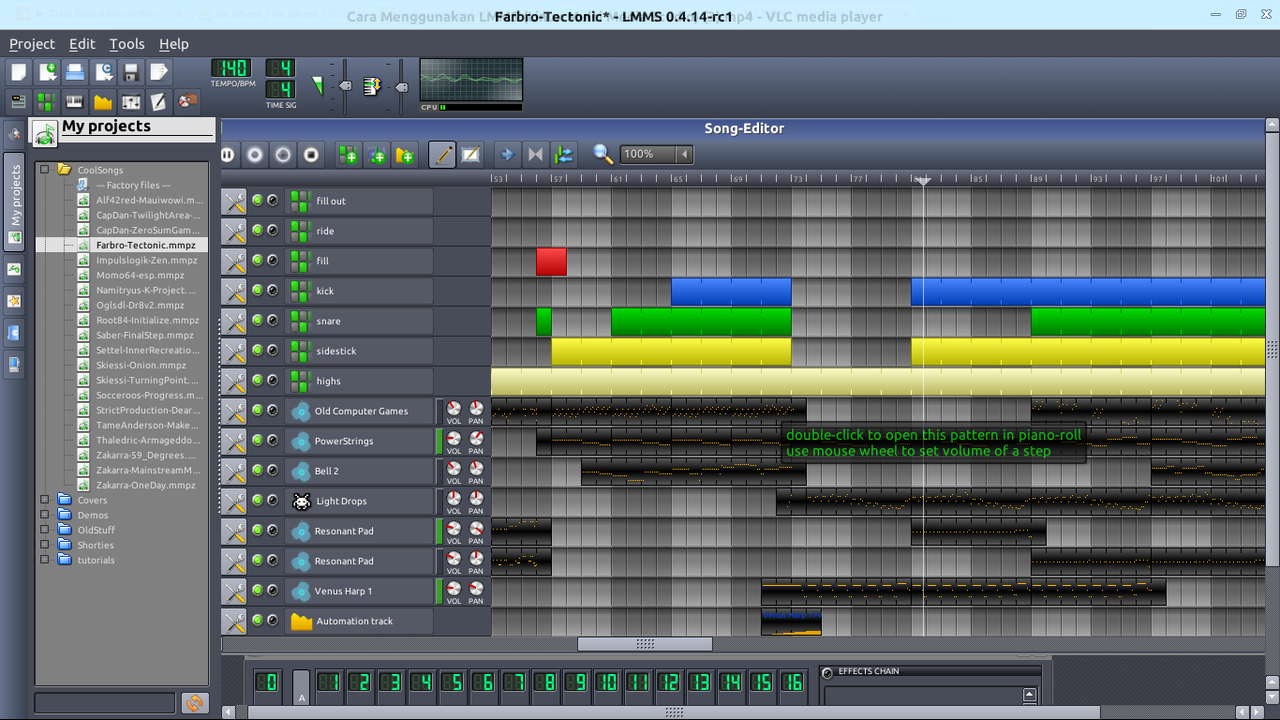1280x720 pixels.
Task: Open the Edit menu
Action: pyautogui.click(x=82, y=44)
